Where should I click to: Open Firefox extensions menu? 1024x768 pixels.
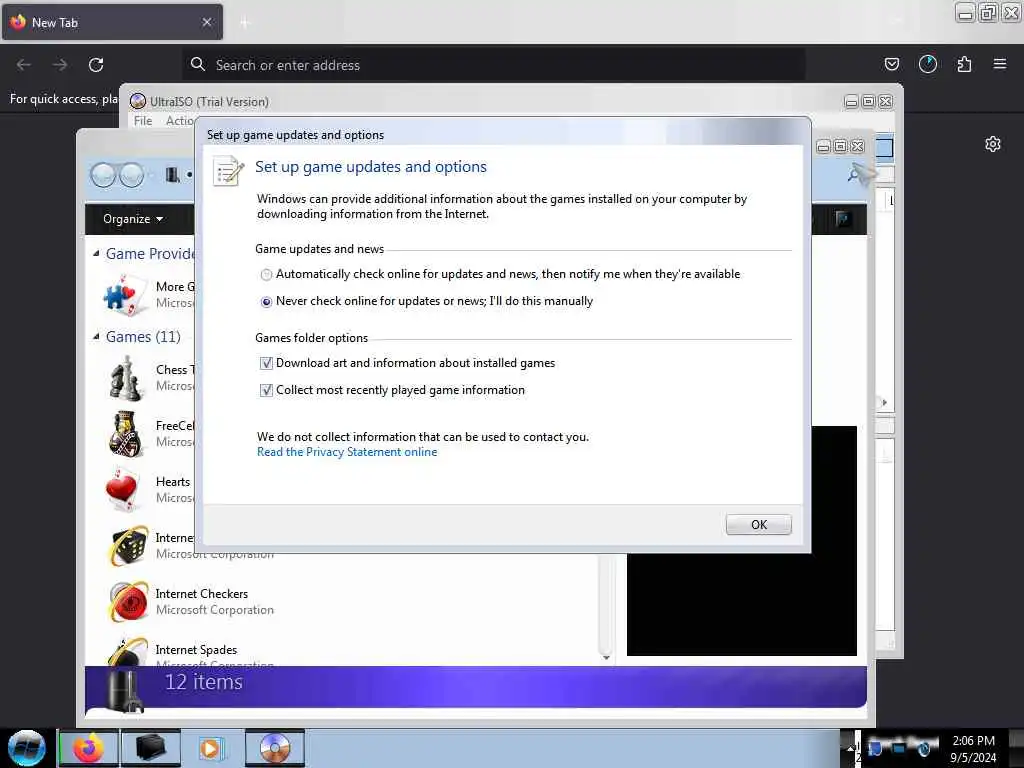click(x=964, y=64)
